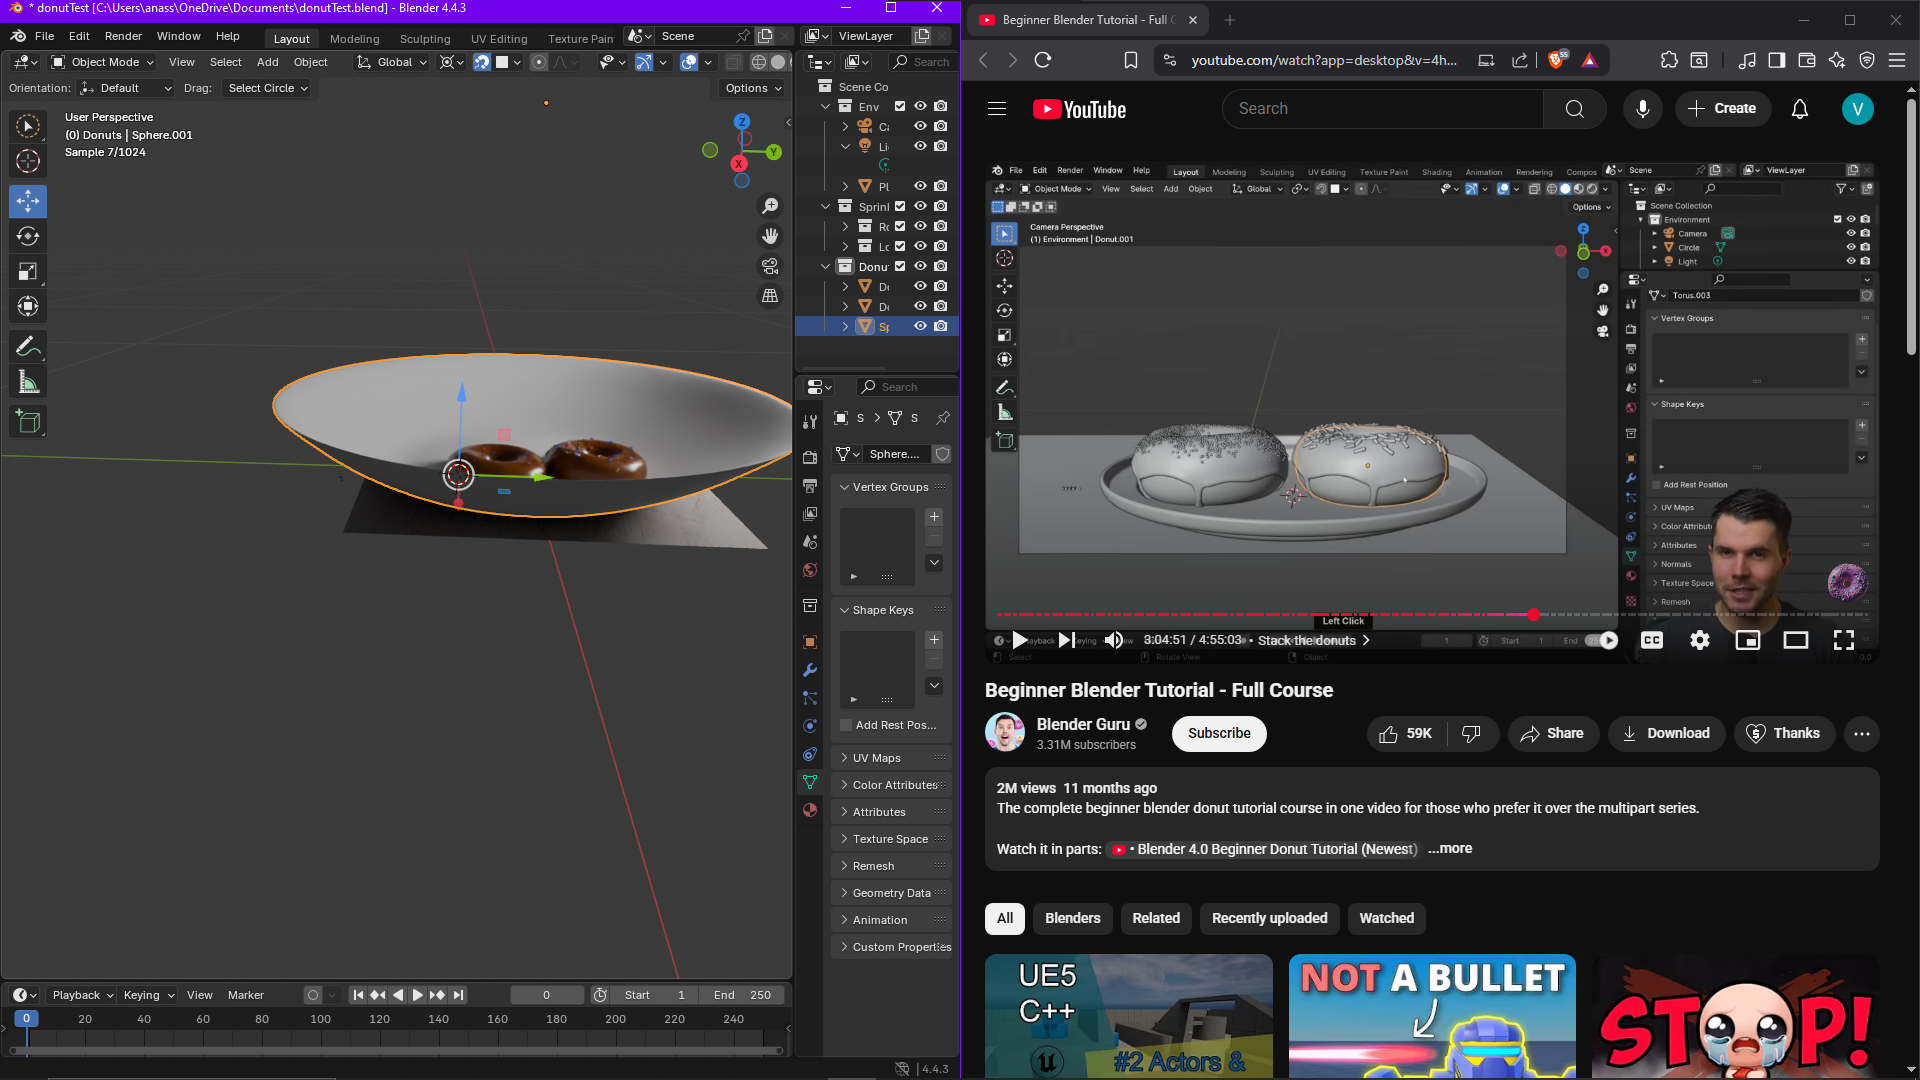Image resolution: width=1920 pixels, height=1080 pixels.
Task: Switch perspective/orthographic with the grid gizmo
Action: [x=770, y=296]
